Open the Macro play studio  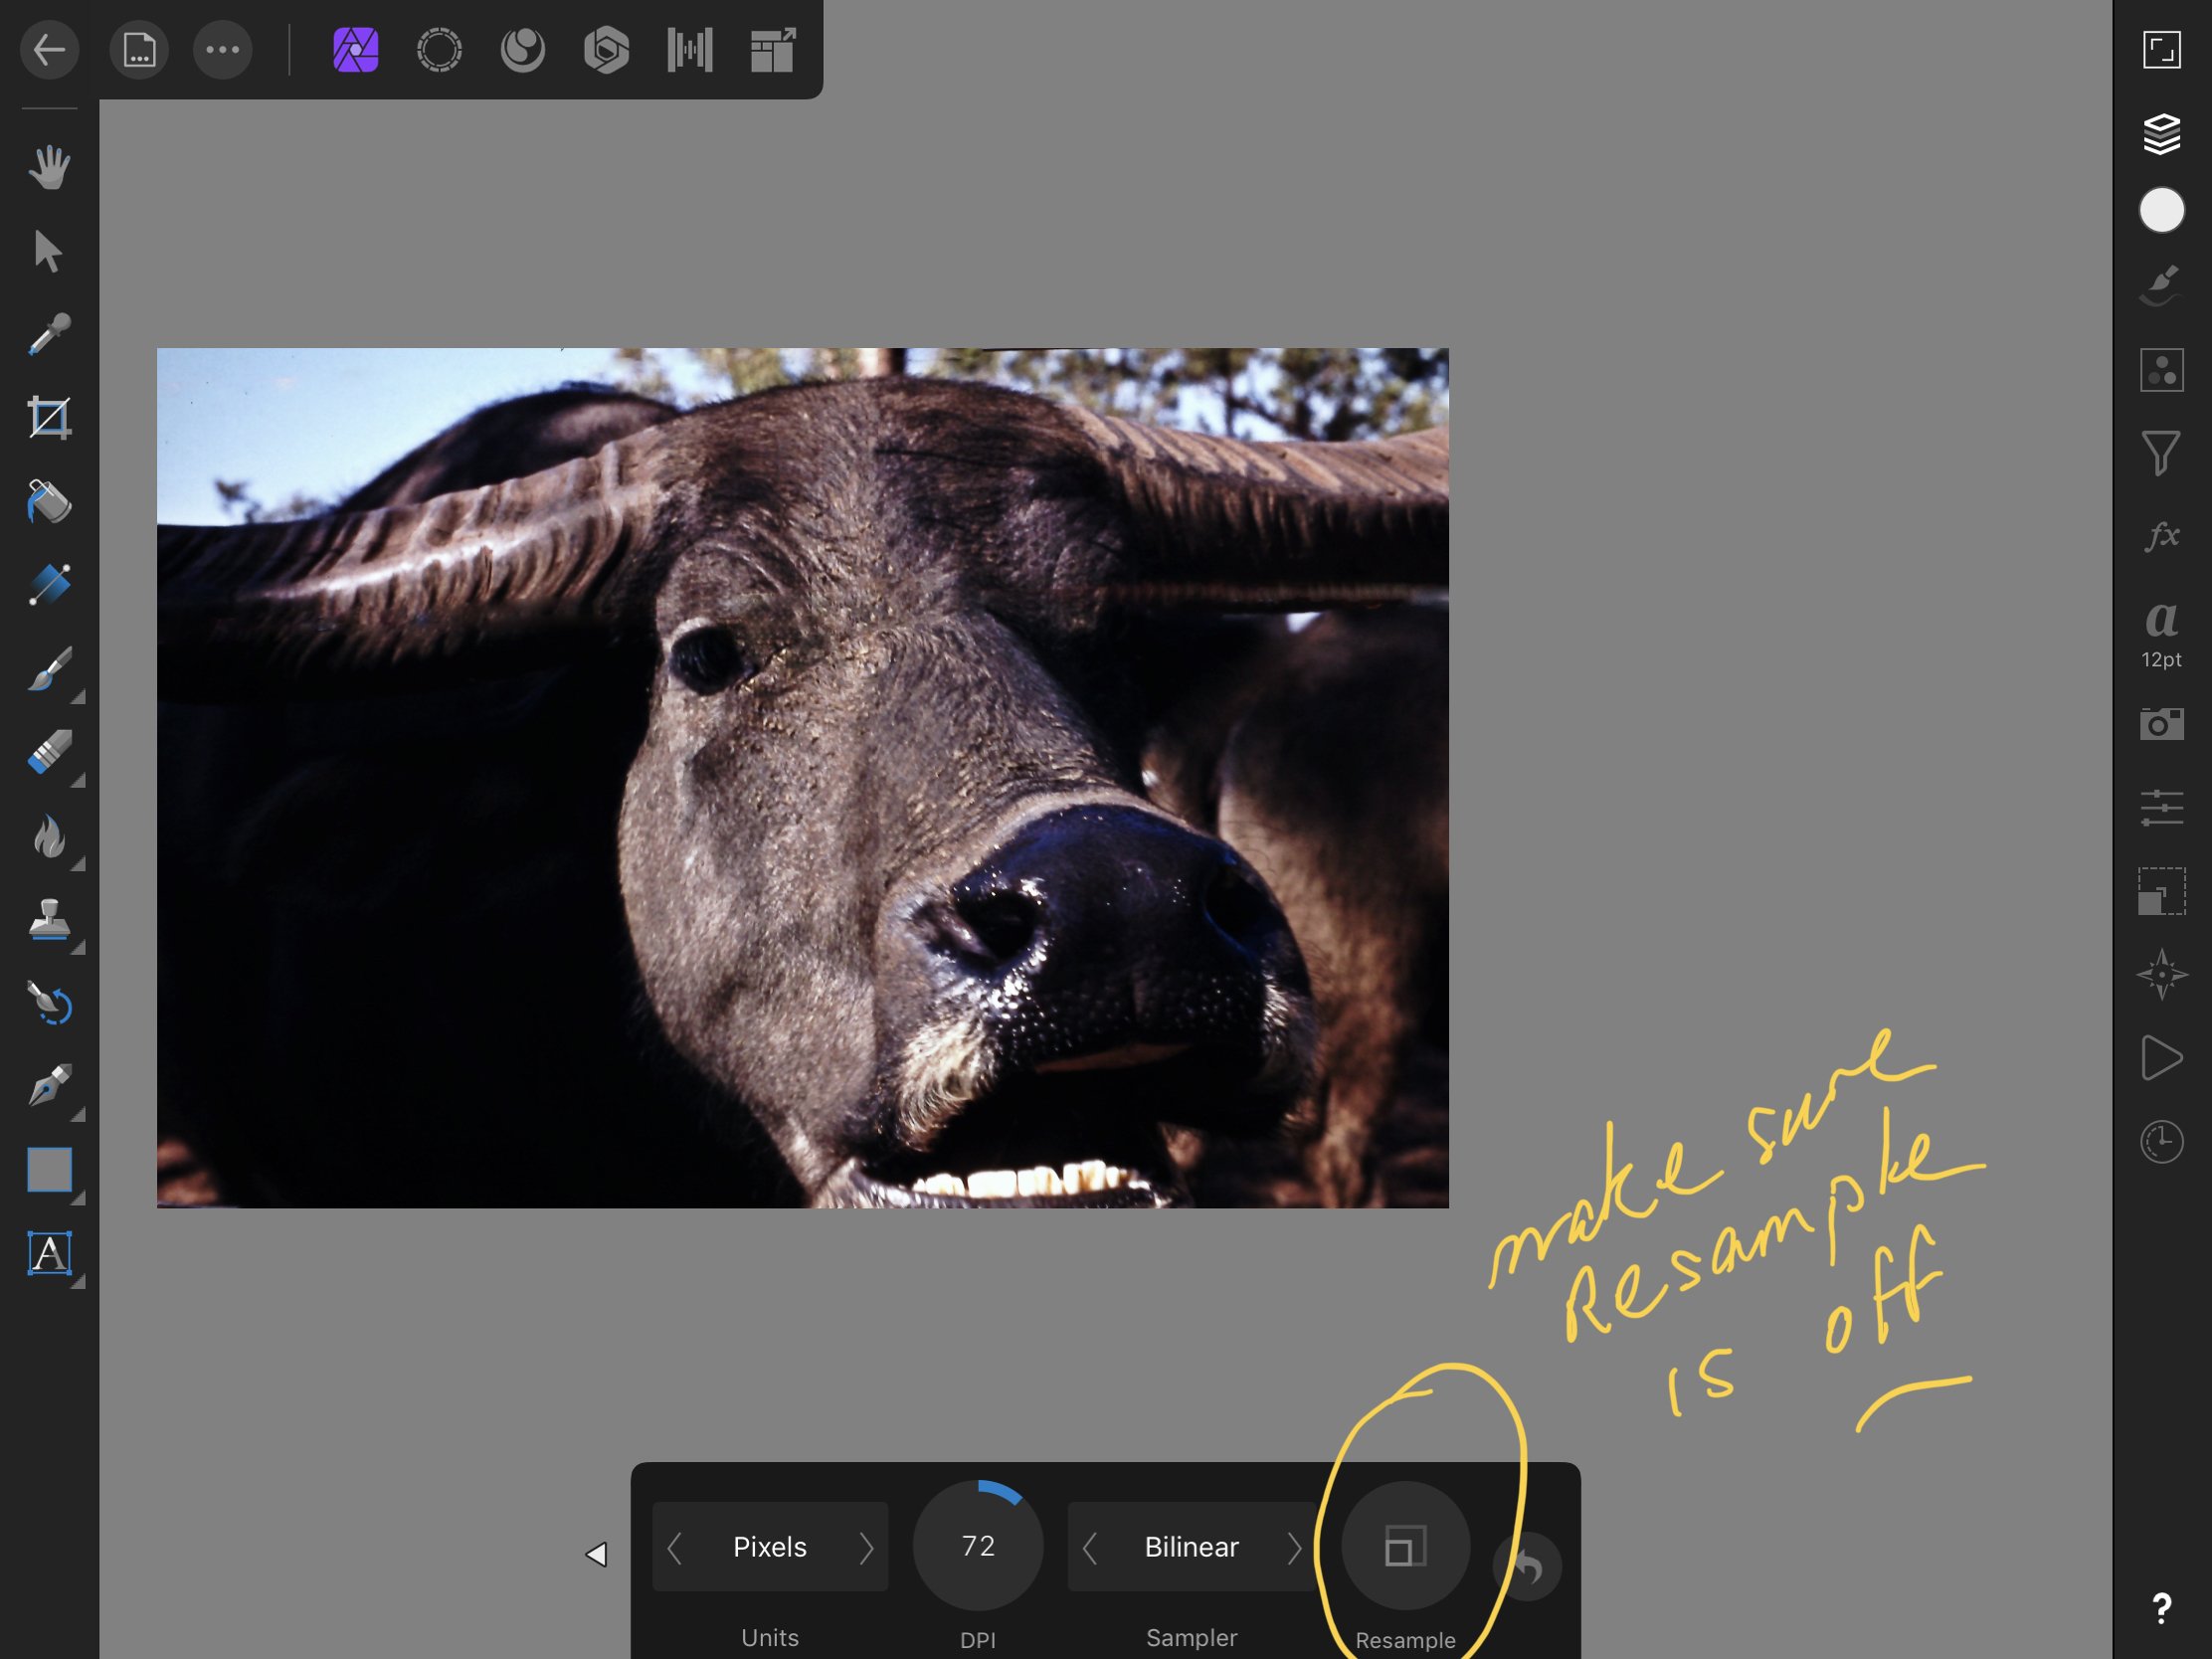point(2161,1058)
